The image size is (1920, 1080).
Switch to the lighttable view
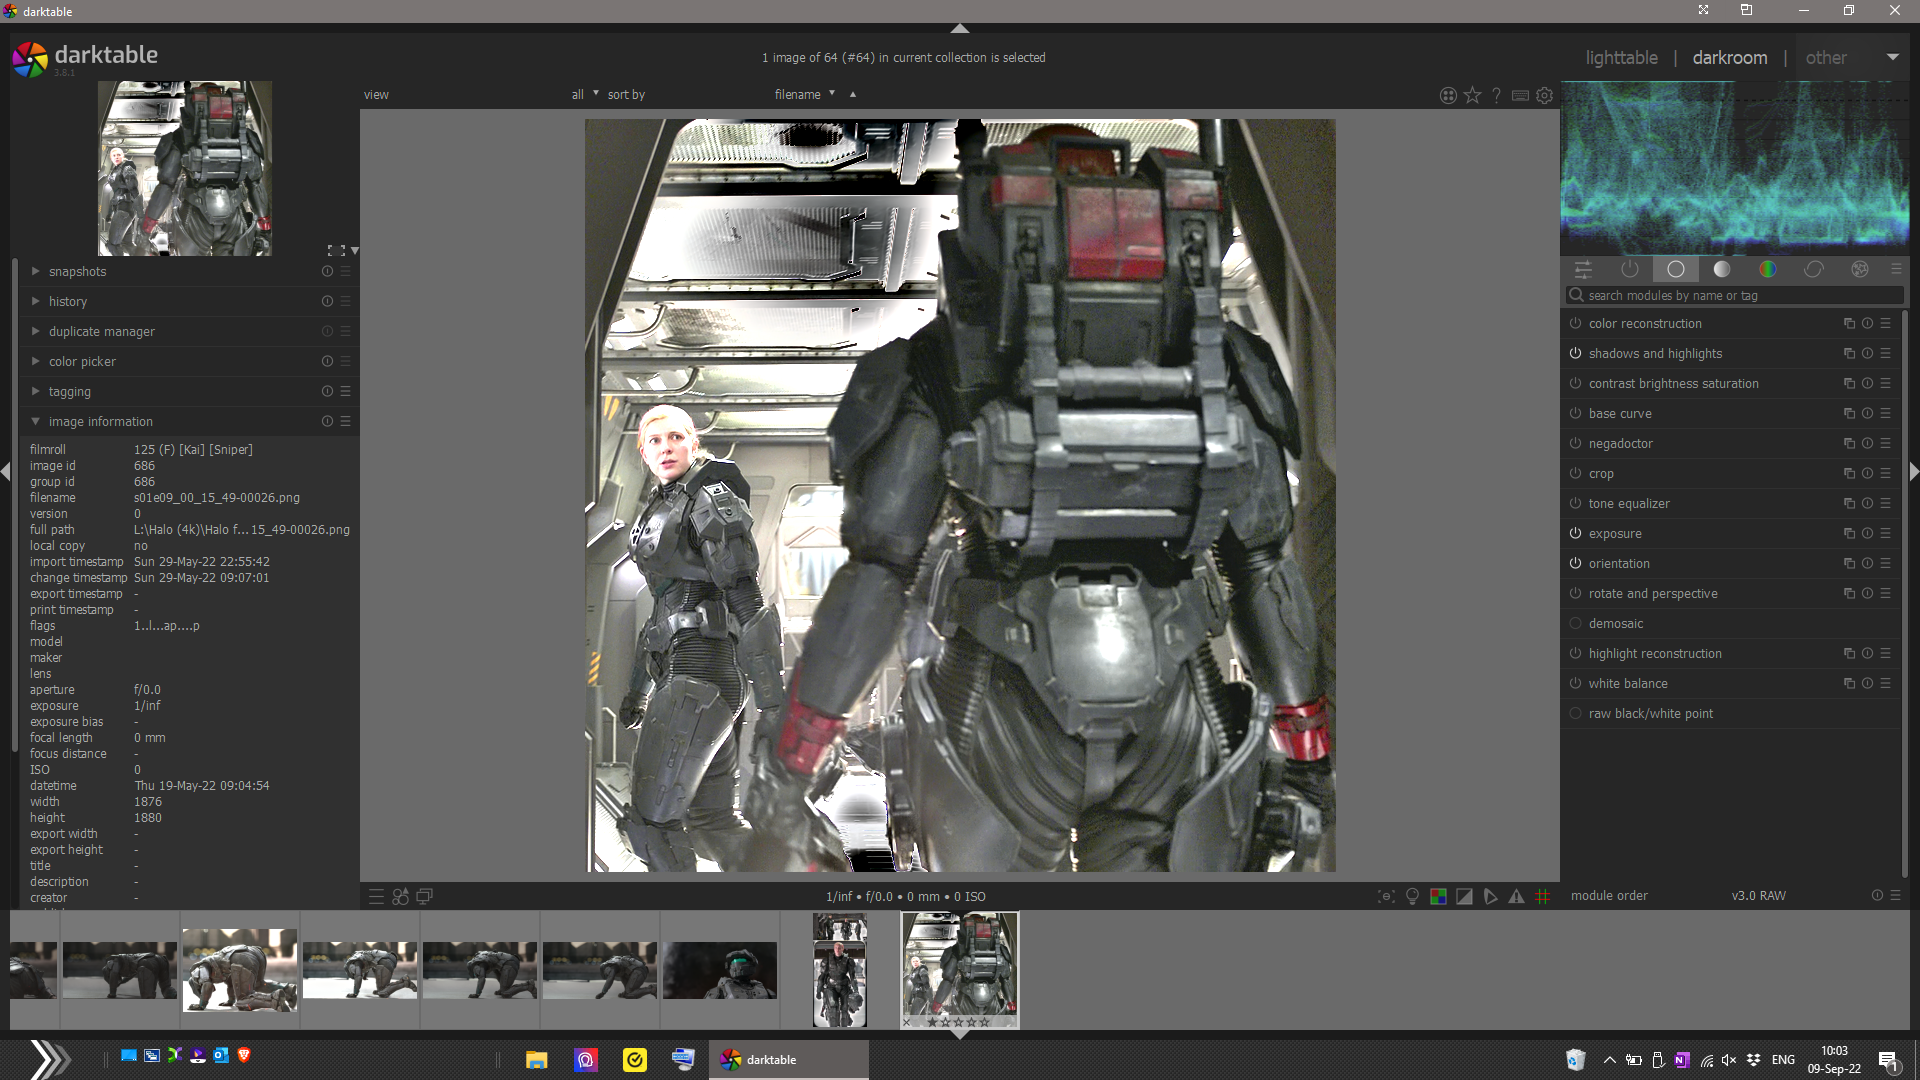pos(1621,58)
